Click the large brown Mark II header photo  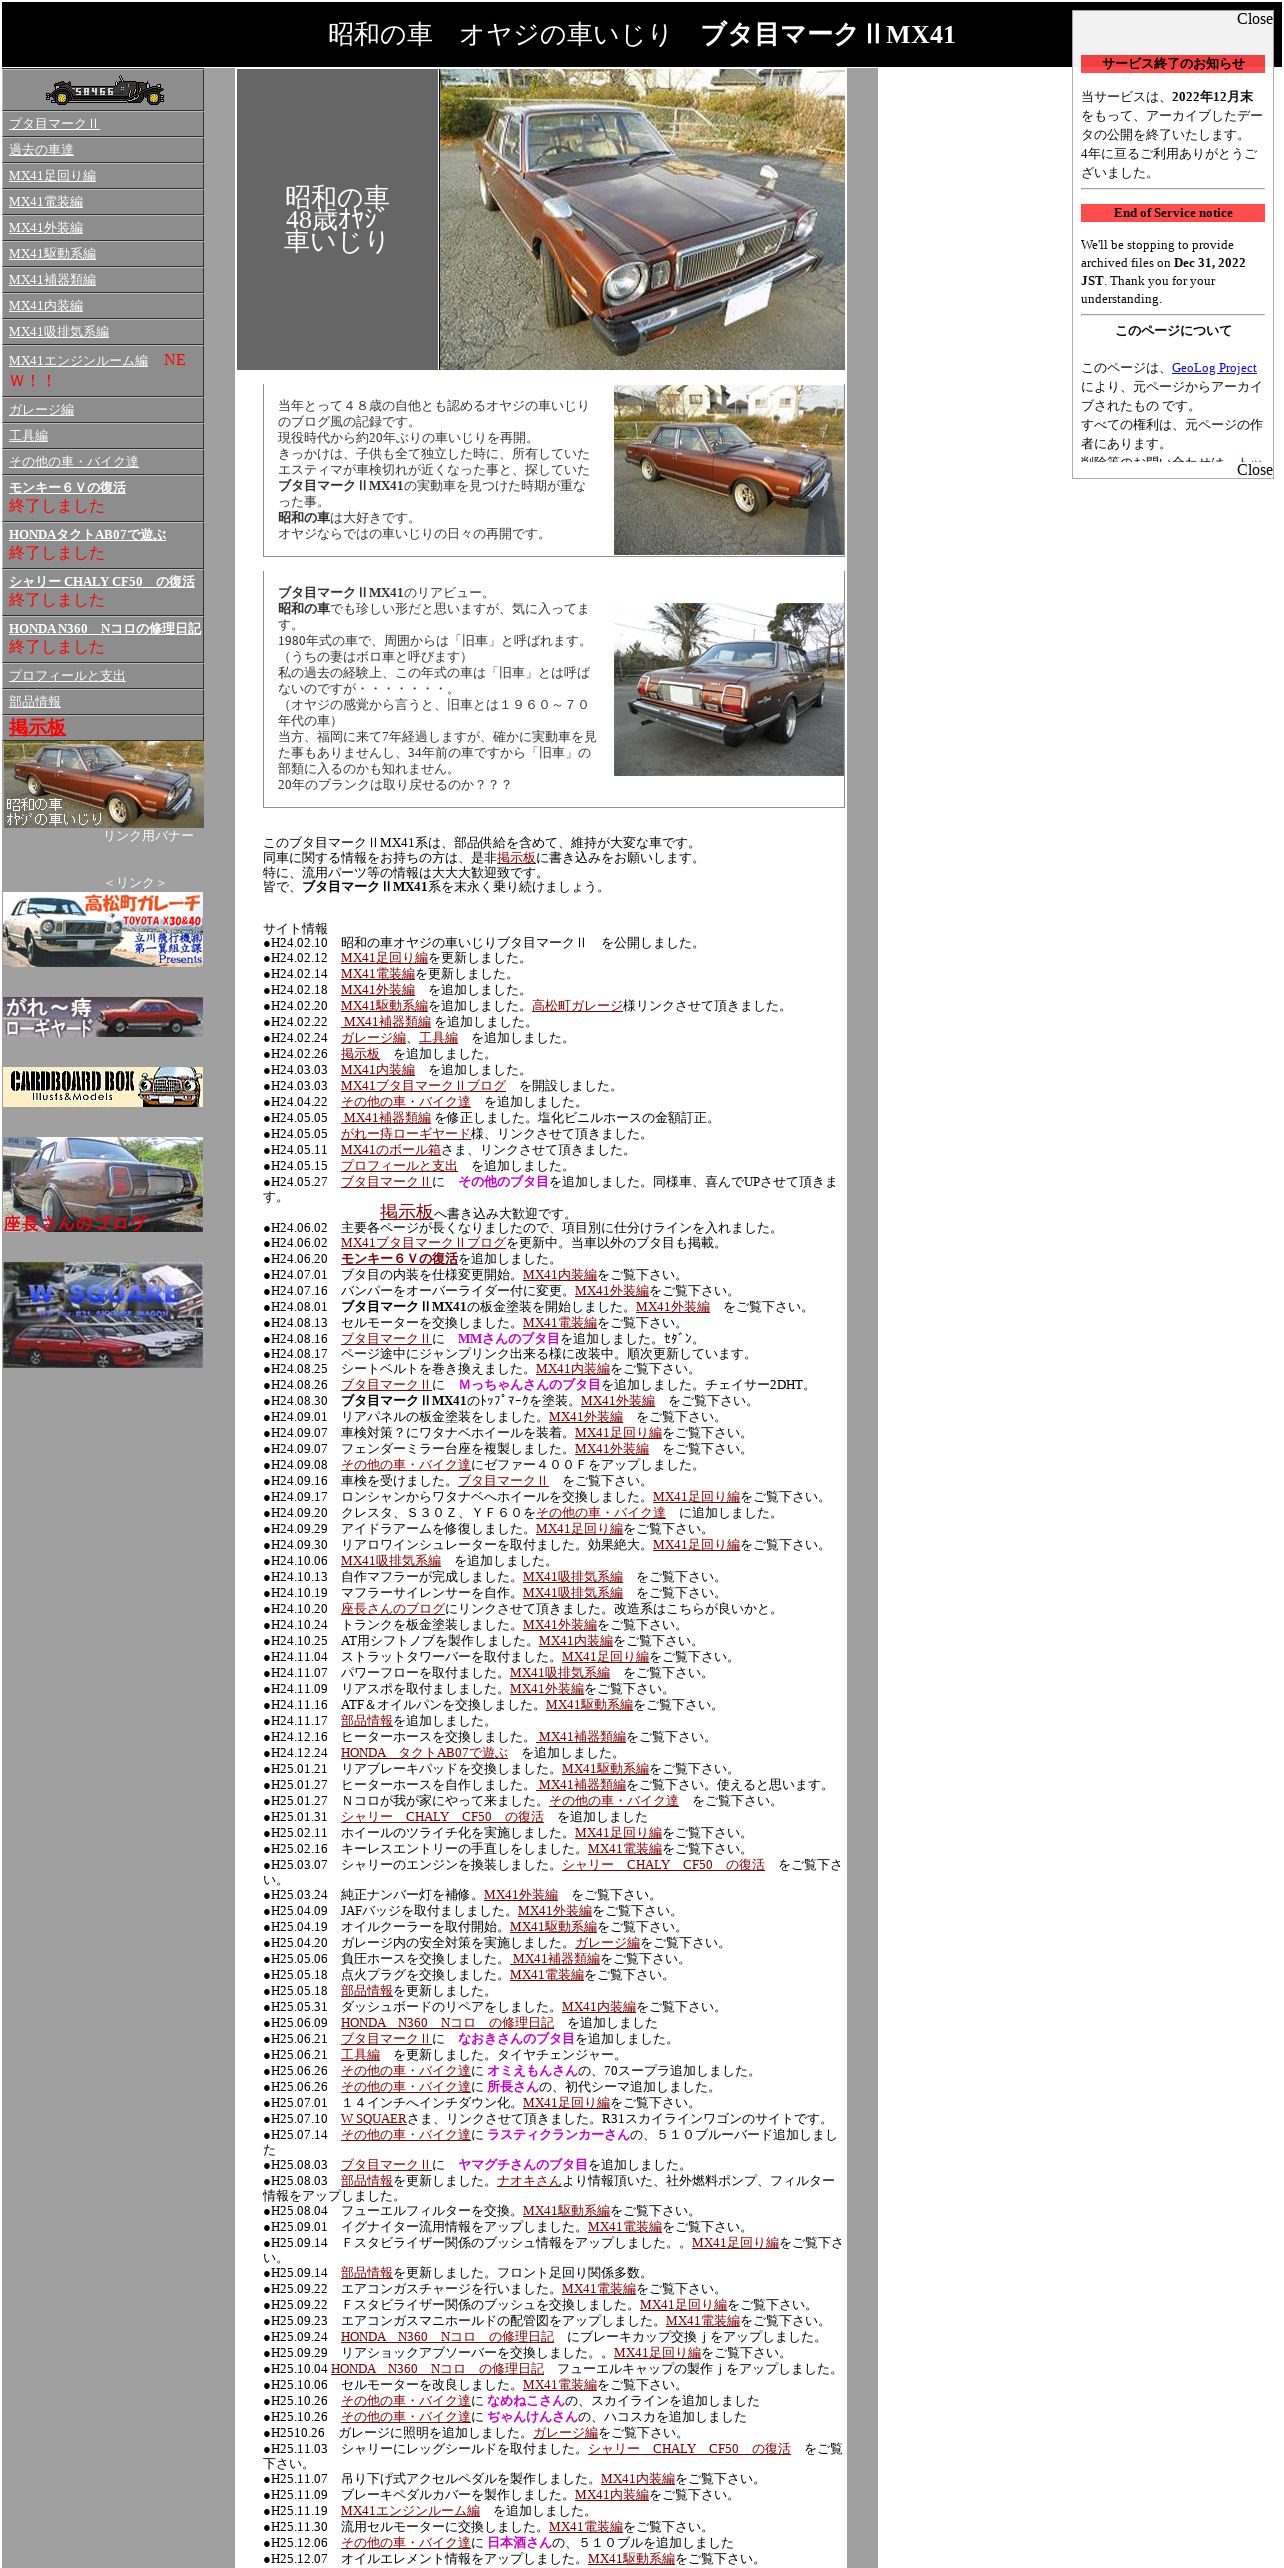[642, 219]
